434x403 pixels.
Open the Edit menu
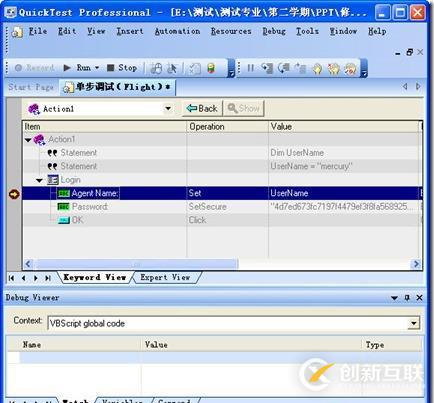67,31
